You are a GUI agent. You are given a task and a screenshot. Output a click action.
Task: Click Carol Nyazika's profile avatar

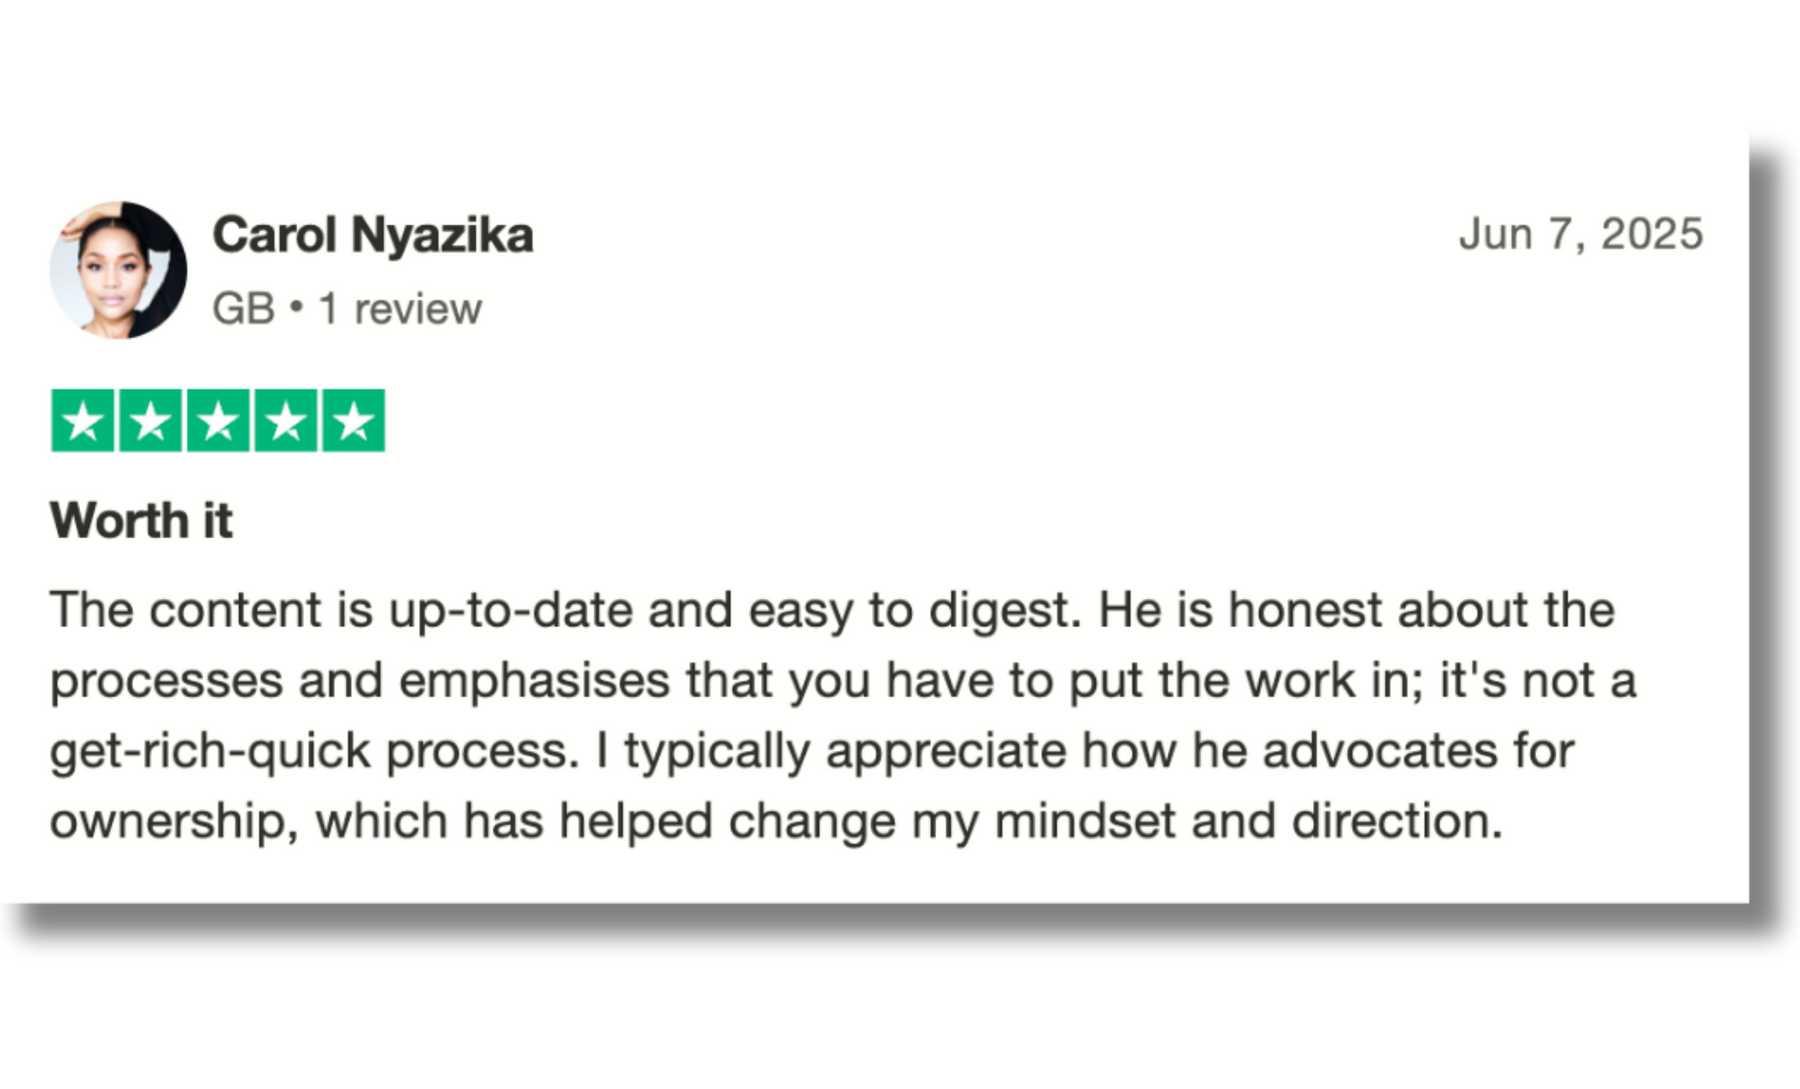tap(118, 270)
